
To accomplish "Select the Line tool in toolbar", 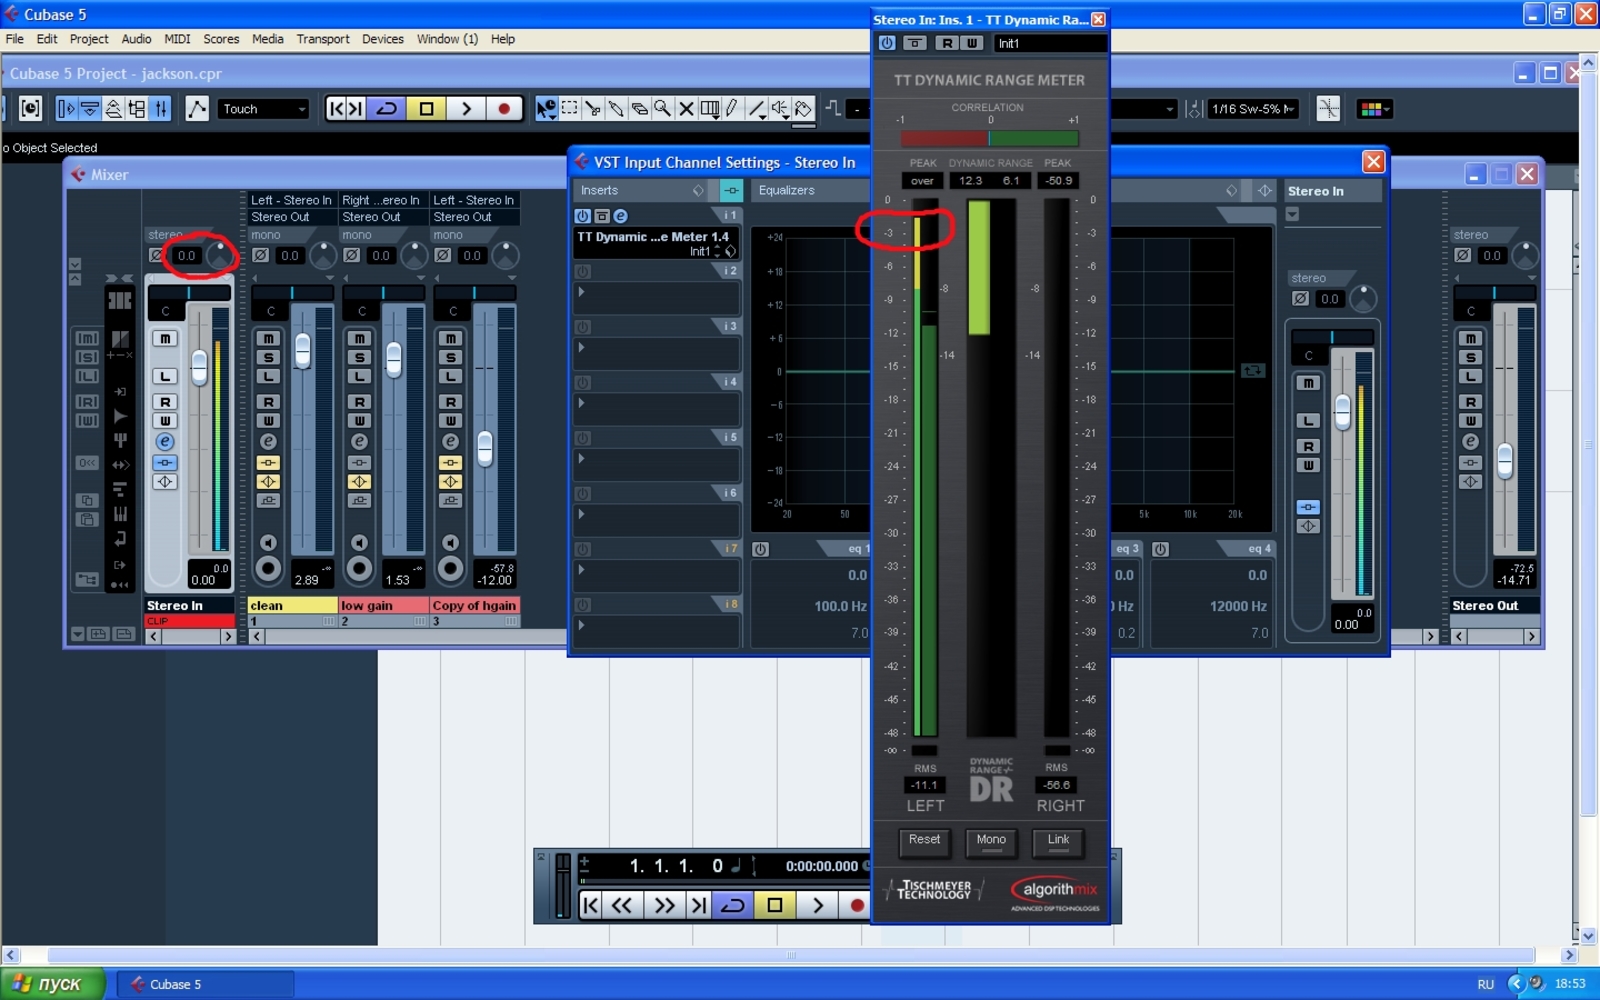I will tap(757, 109).
